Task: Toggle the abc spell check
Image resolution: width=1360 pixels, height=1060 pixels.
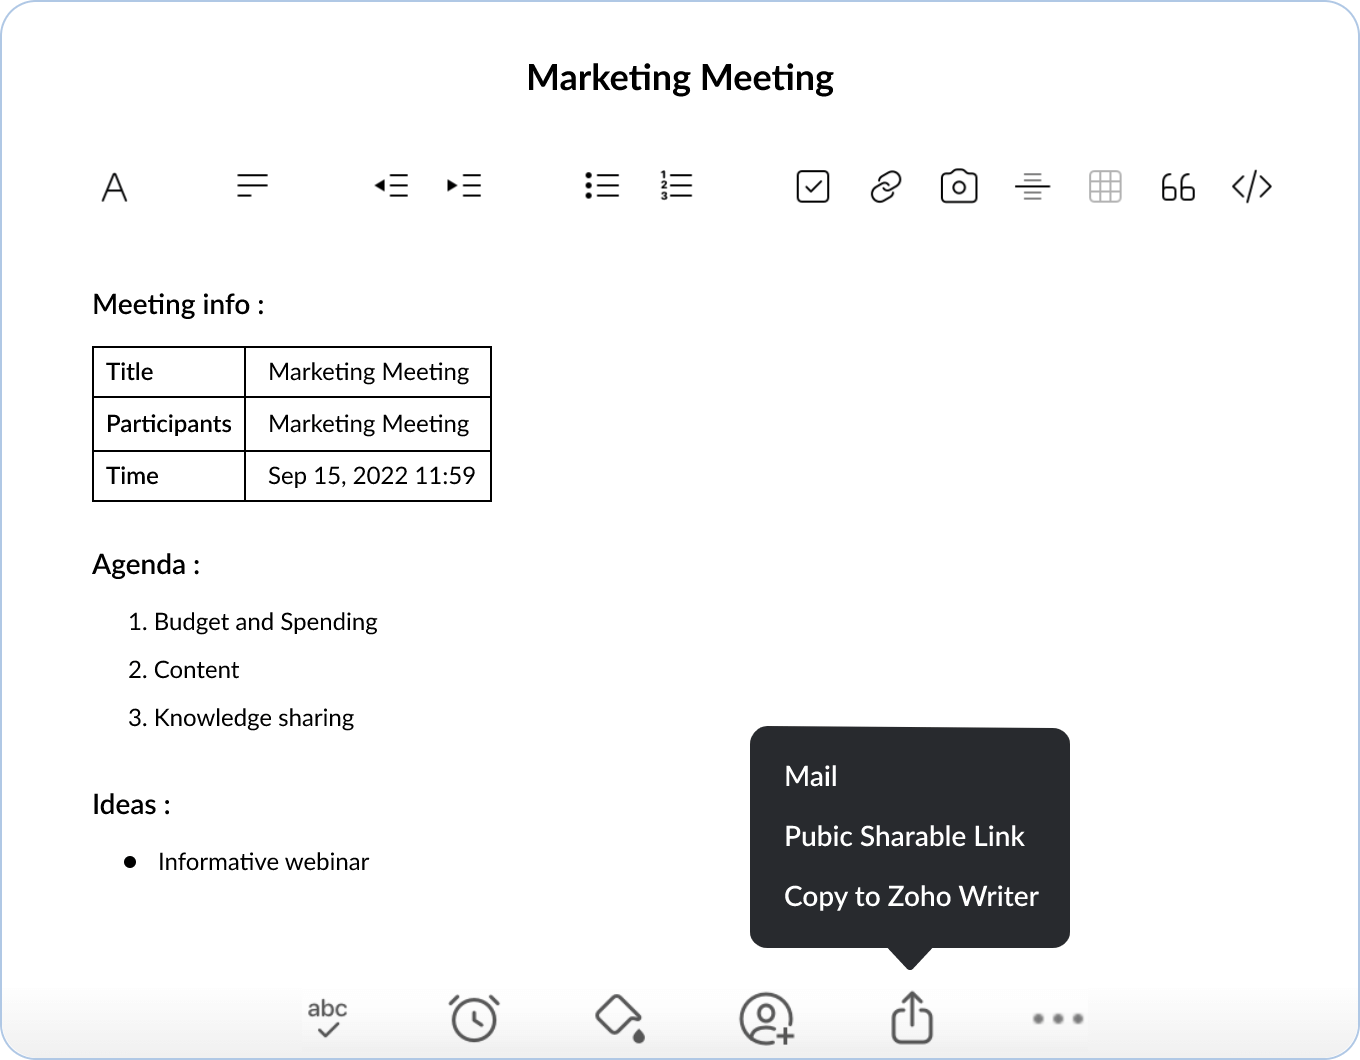Action: coord(327,1018)
